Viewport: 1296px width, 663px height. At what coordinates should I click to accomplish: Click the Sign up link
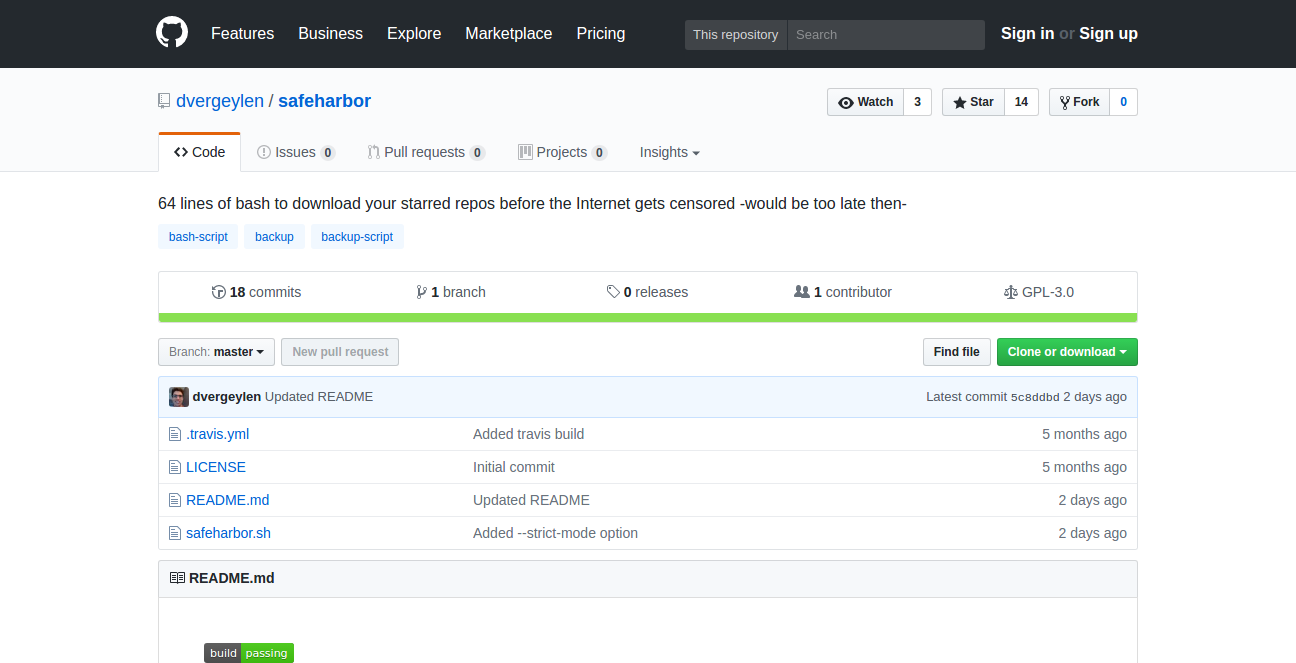(x=1108, y=33)
